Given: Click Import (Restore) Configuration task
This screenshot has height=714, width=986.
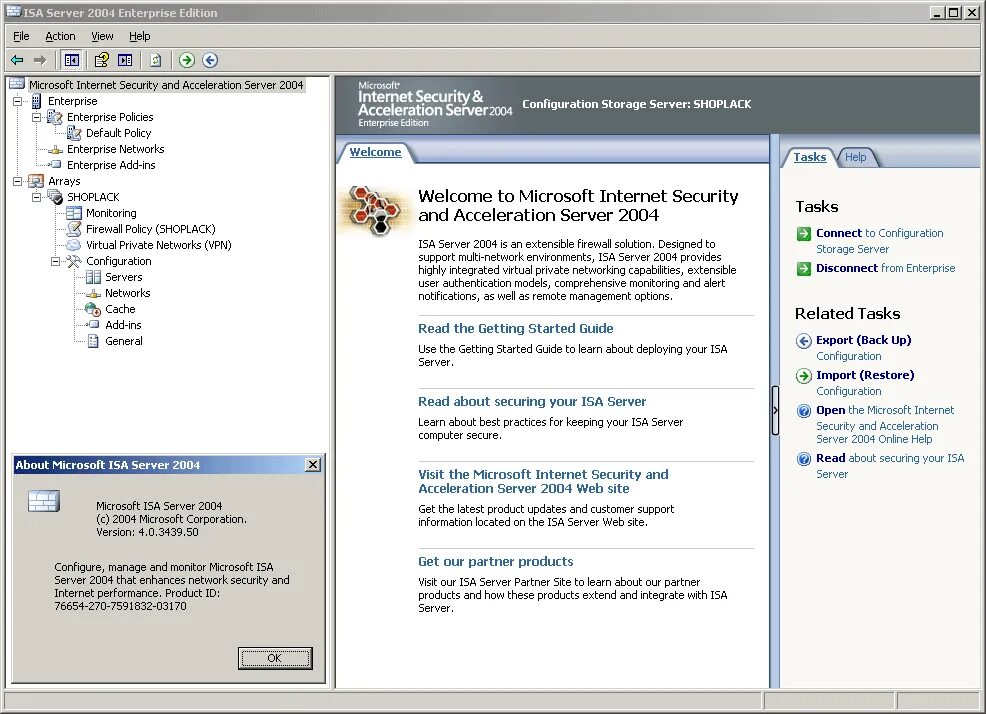Looking at the screenshot, I should pos(865,383).
